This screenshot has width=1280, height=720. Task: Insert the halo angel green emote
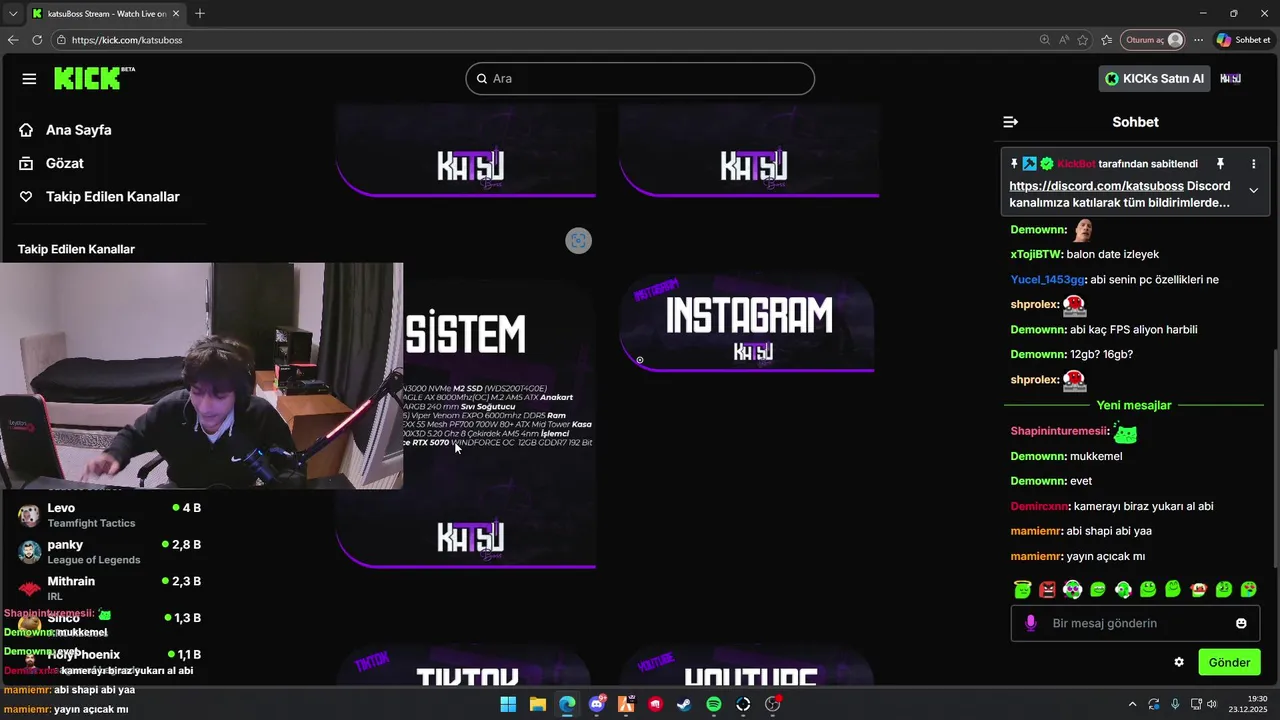(1022, 589)
